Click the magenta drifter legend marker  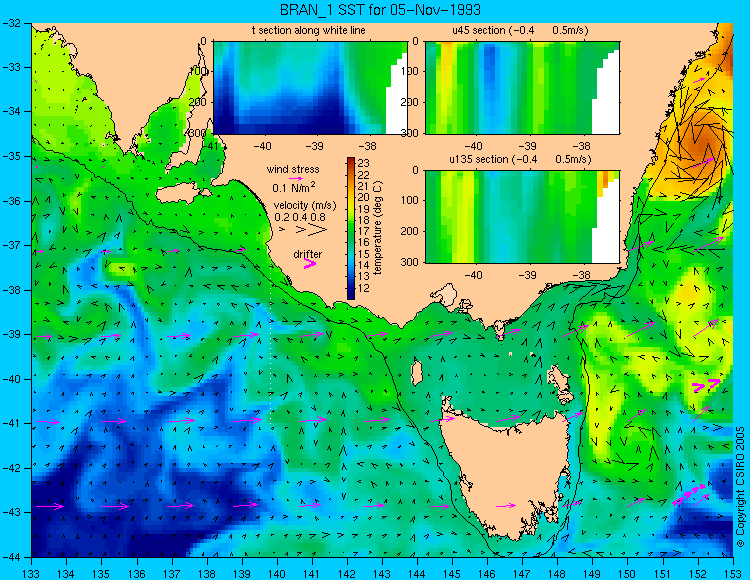[x=310, y=264]
